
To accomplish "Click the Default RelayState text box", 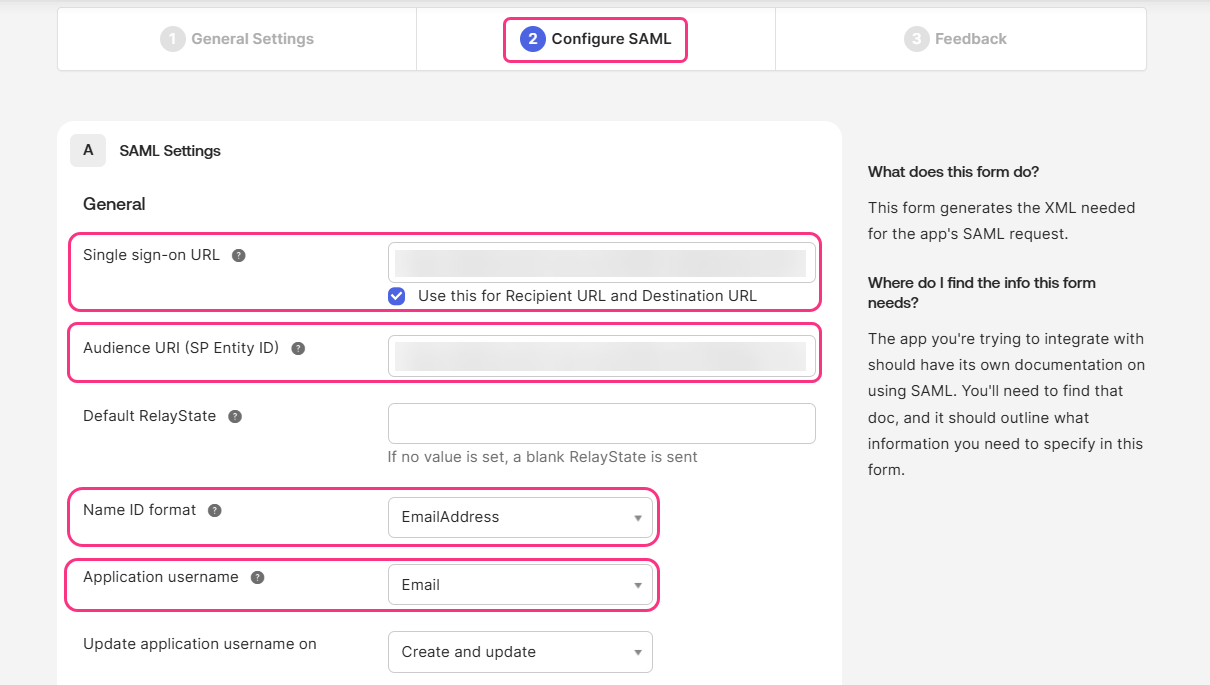I will 602,423.
